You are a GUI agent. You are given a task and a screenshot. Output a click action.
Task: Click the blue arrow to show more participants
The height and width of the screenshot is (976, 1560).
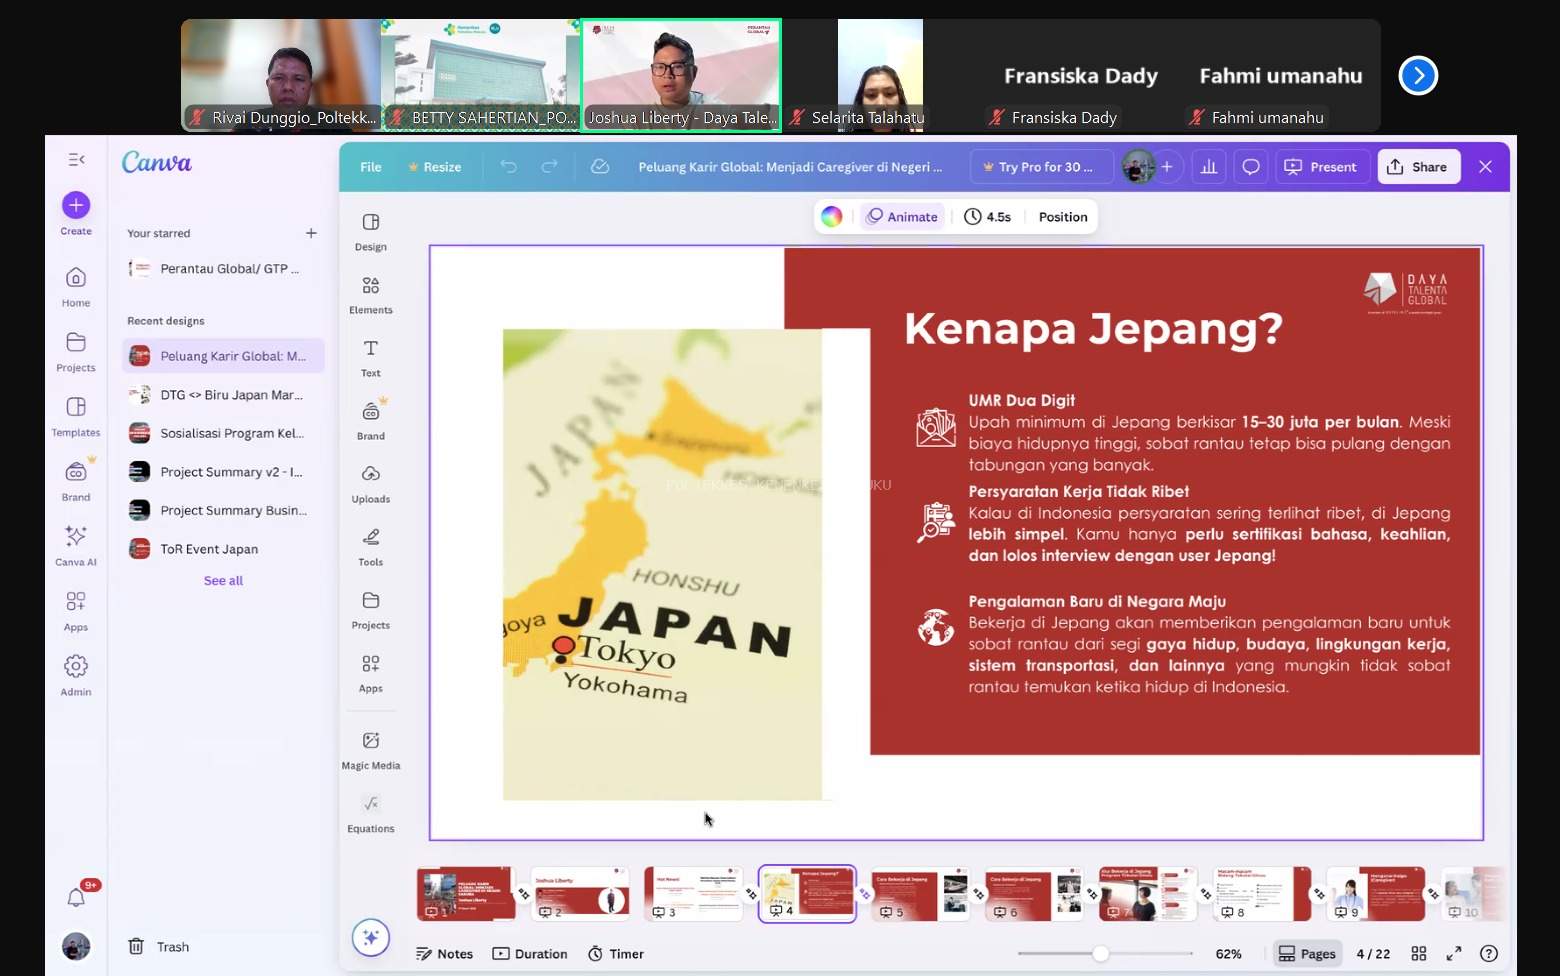1417,75
